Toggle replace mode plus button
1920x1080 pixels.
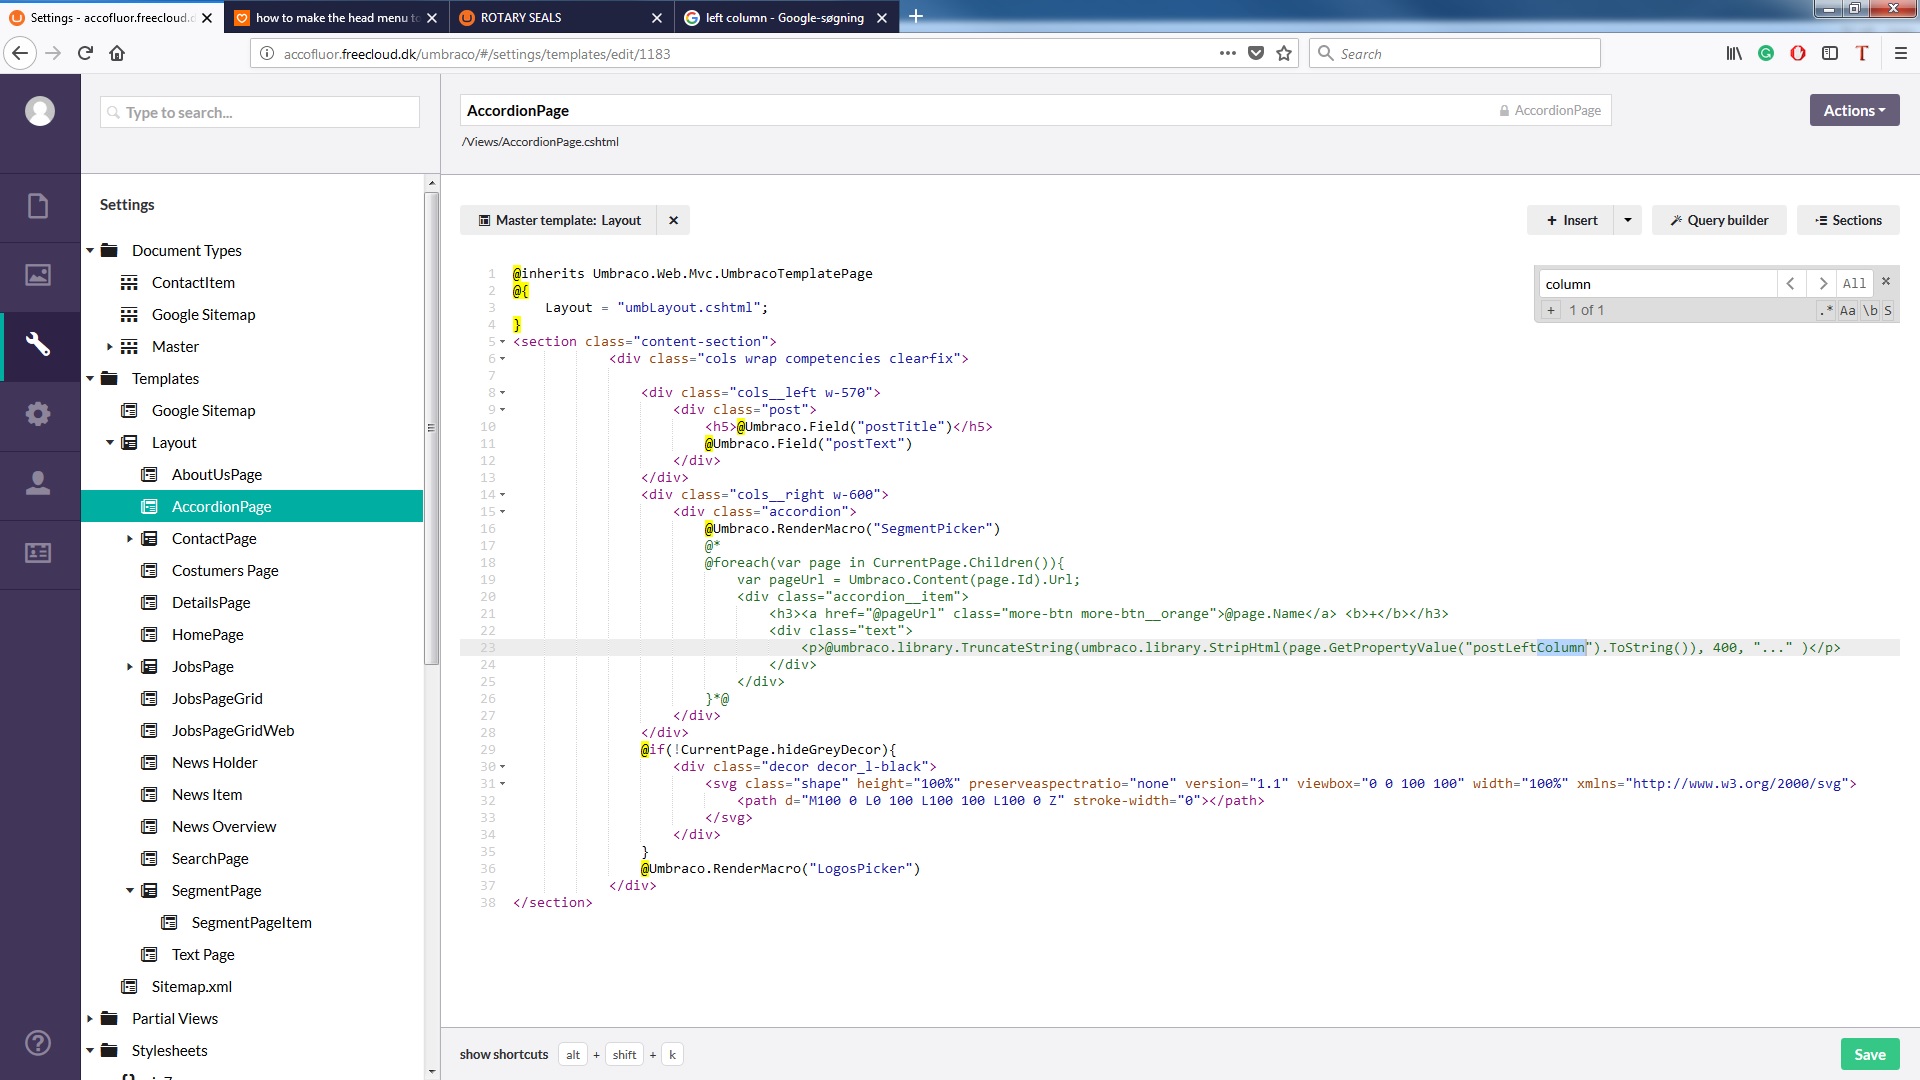point(1551,310)
